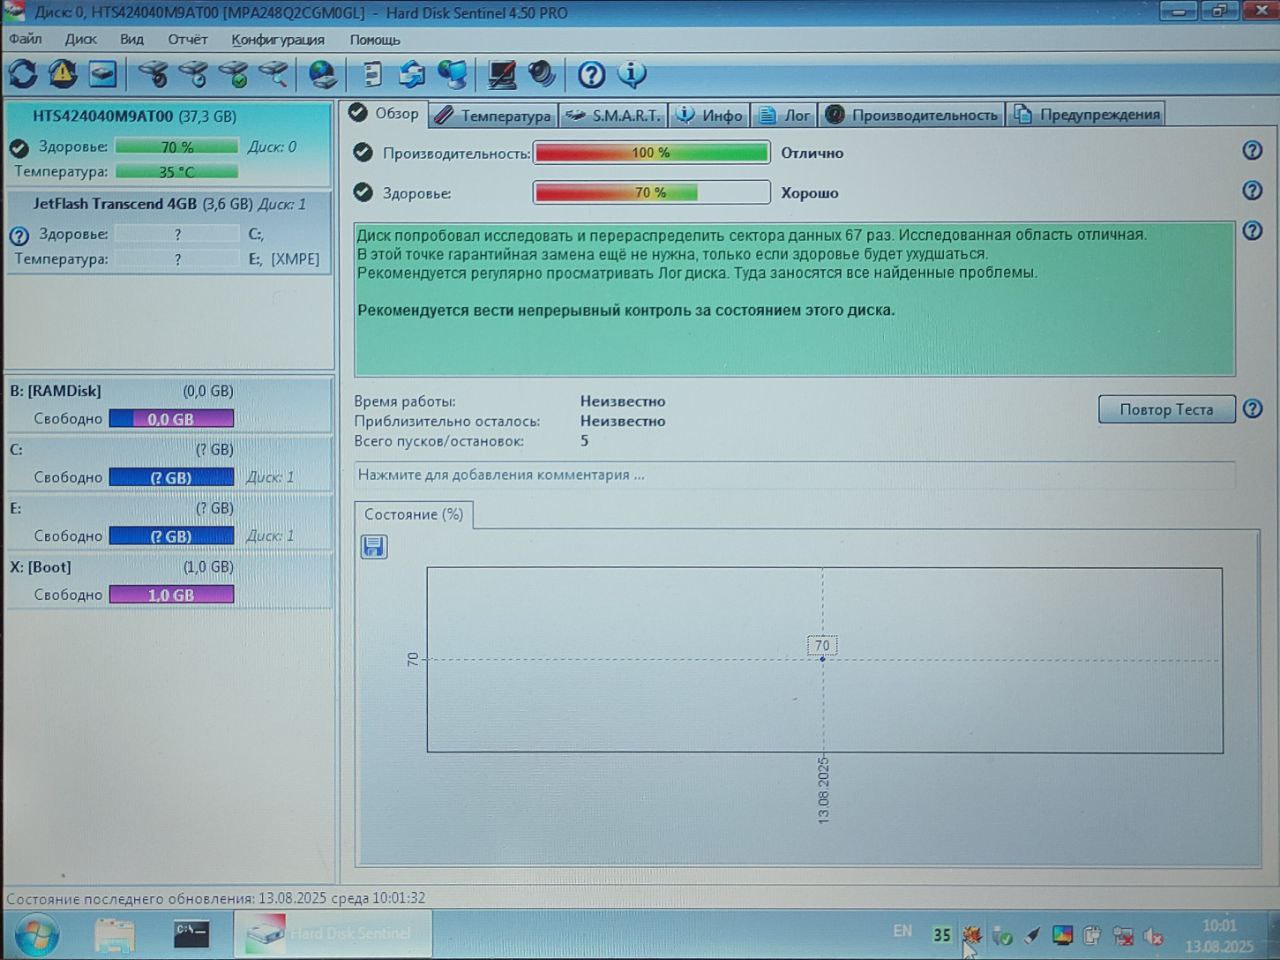
Task: Save graph using floppy disk icon
Action: pos(374,546)
